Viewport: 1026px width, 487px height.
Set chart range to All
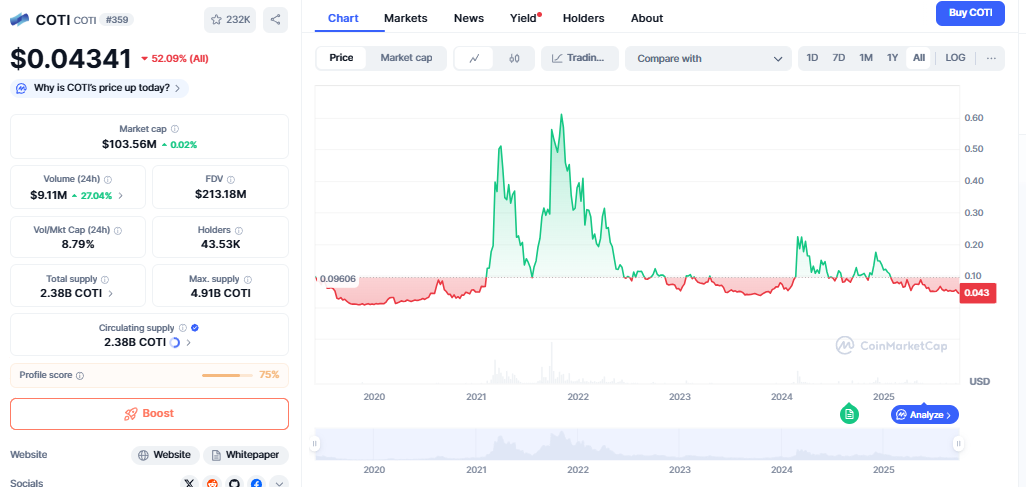[919, 58]
